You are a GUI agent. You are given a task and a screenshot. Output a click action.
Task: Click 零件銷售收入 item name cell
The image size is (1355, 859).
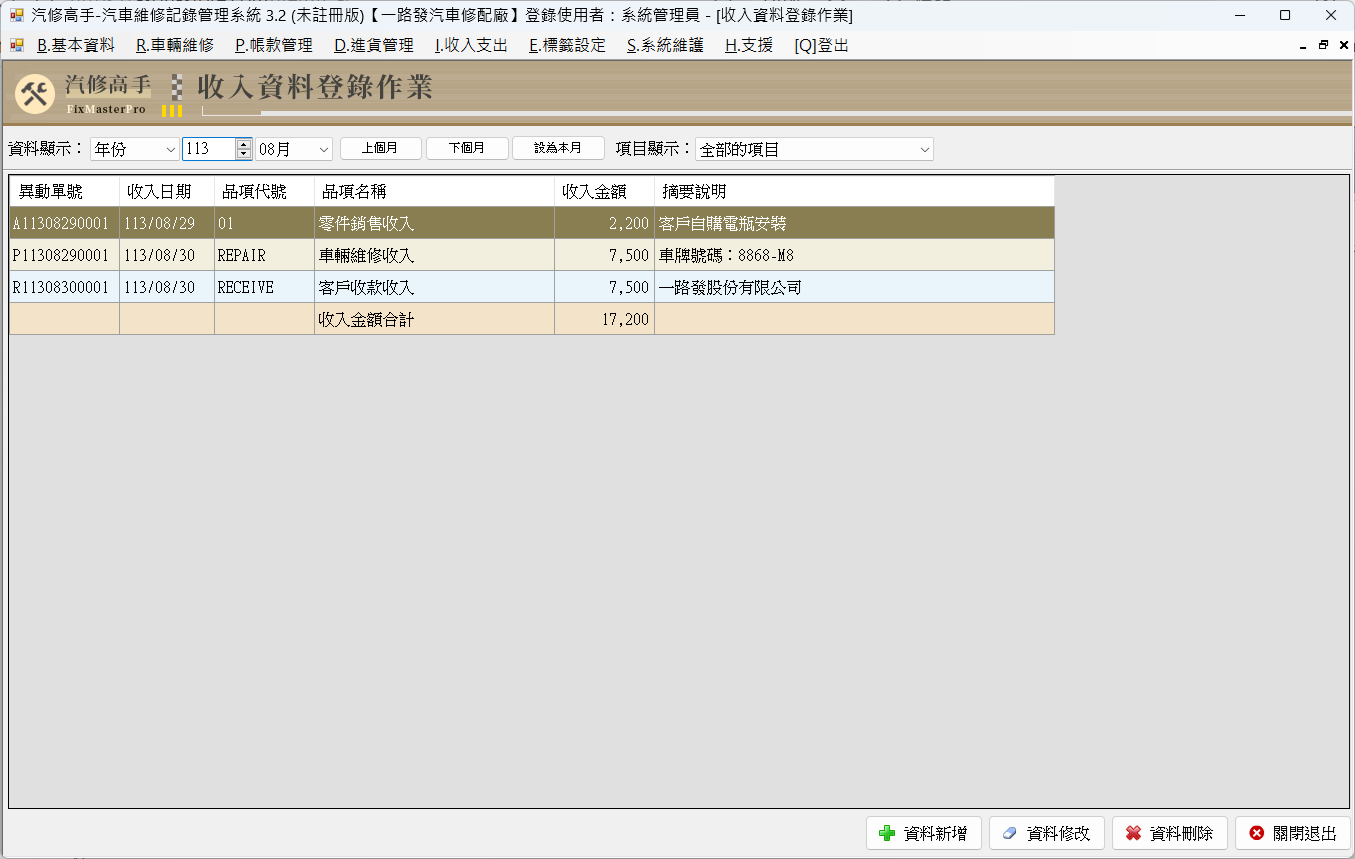point(434,223)
